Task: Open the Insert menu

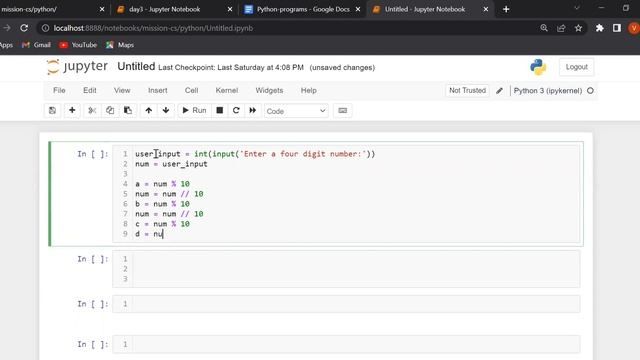Action: click(158, 90)
